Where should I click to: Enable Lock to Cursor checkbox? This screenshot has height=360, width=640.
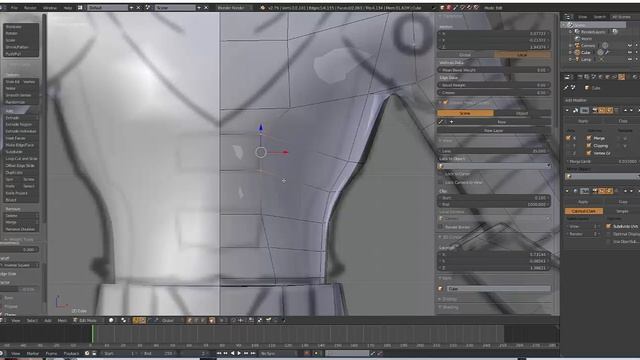(x=440, y=174)
